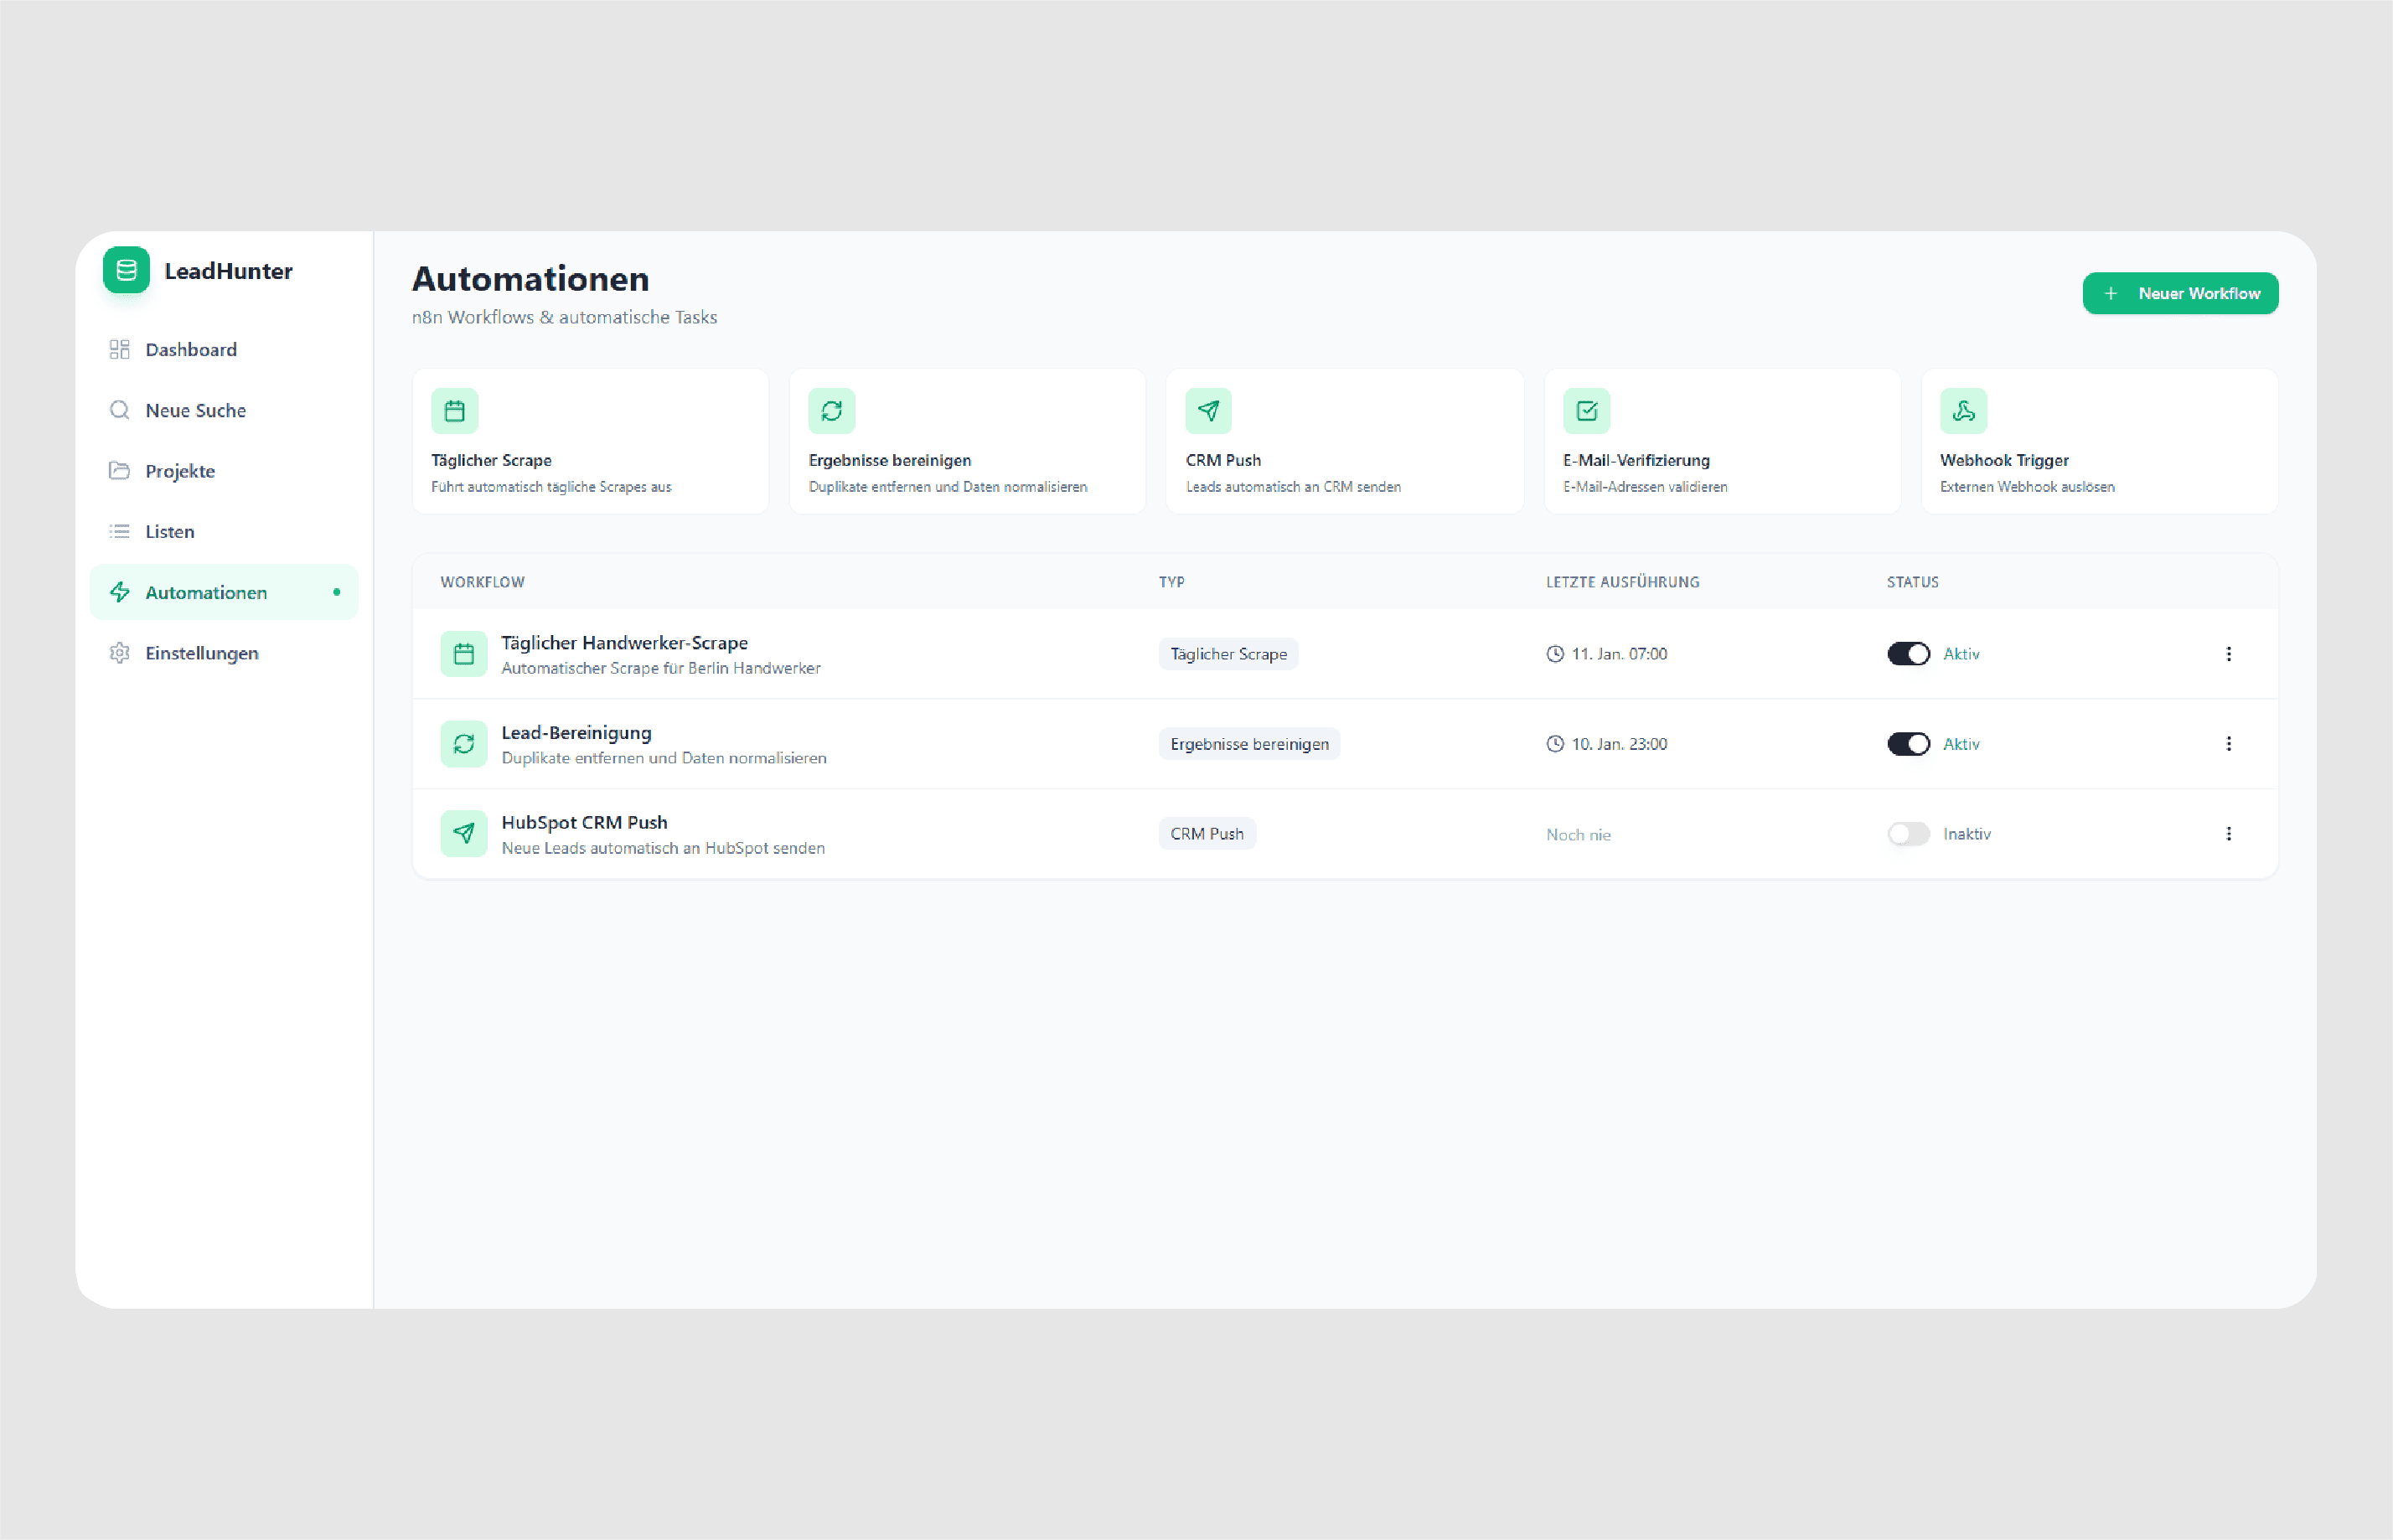This screenshot has width=2393, height=1540.
Task: Open the Projekte sidebar link
Action: pyautogui.click(x=180, y=471)
